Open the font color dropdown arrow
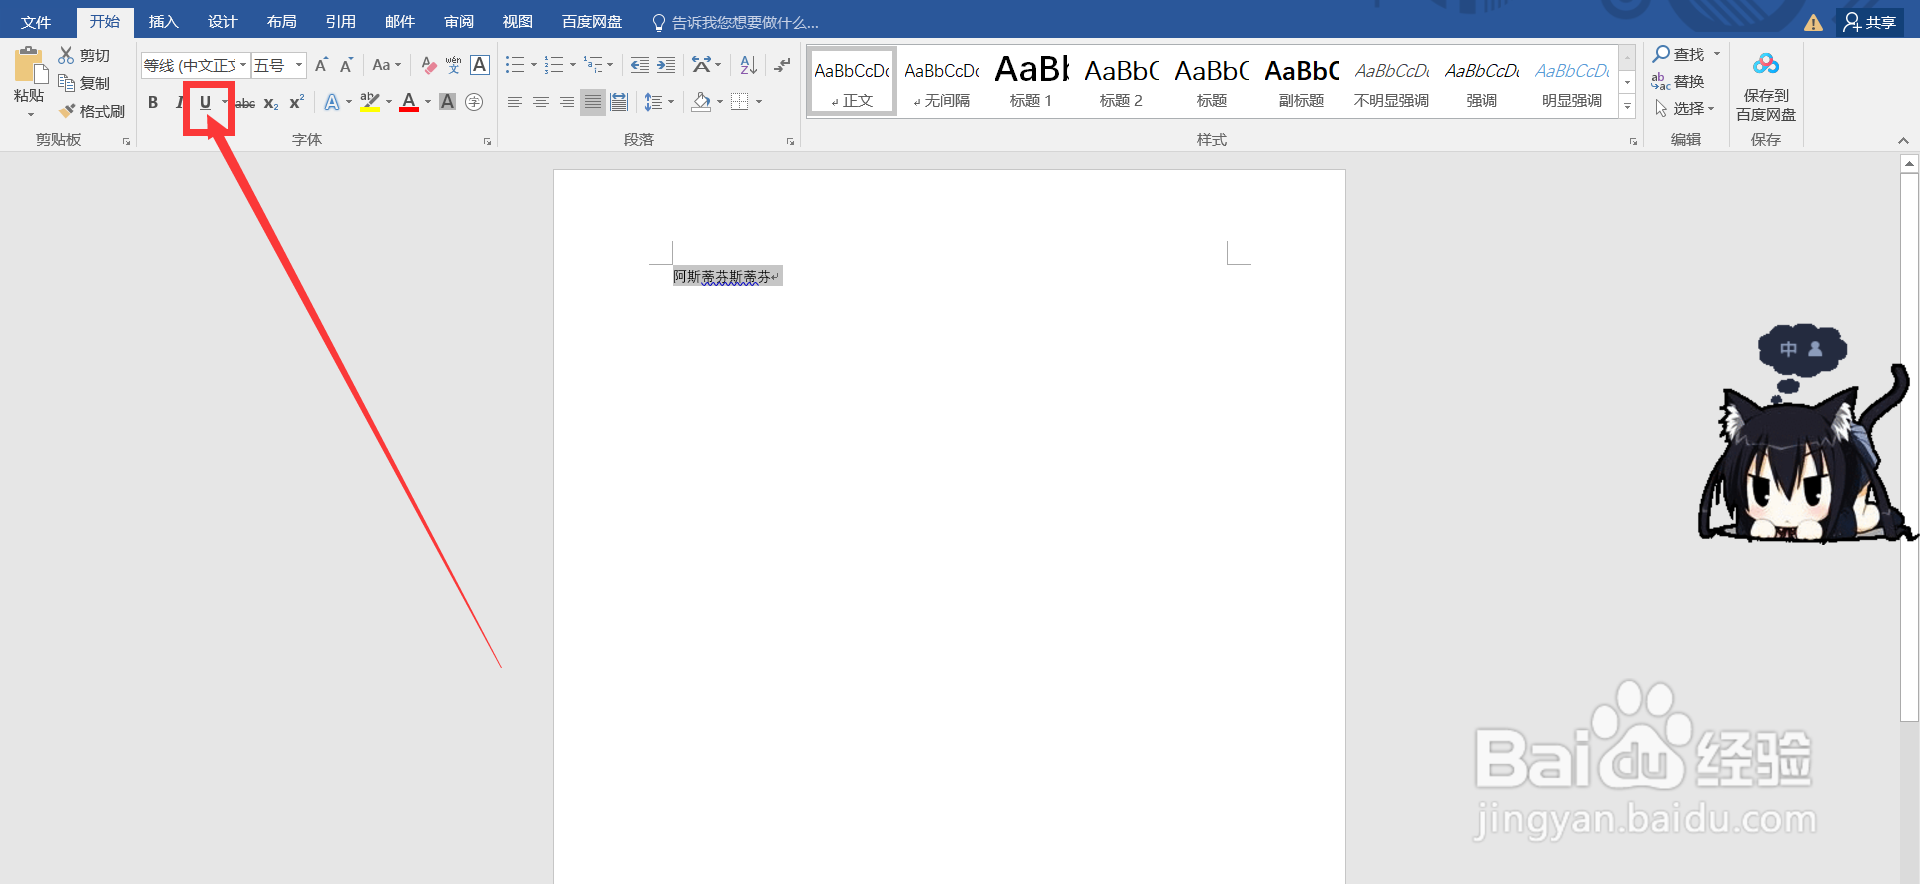Viewport: 1920px width, 884px height. 428,102
